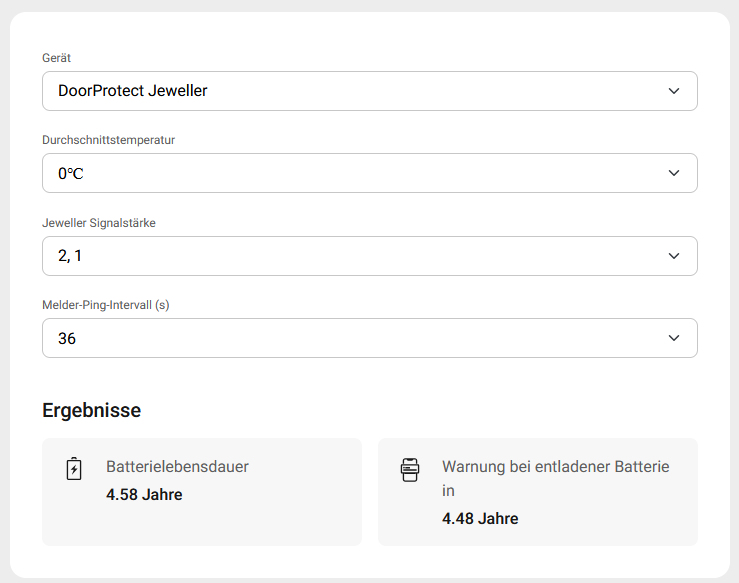Click the Durchschnittstemperatur chevron arrow
The height and width of the screenshot is (583, 739).
pos(673,173)
